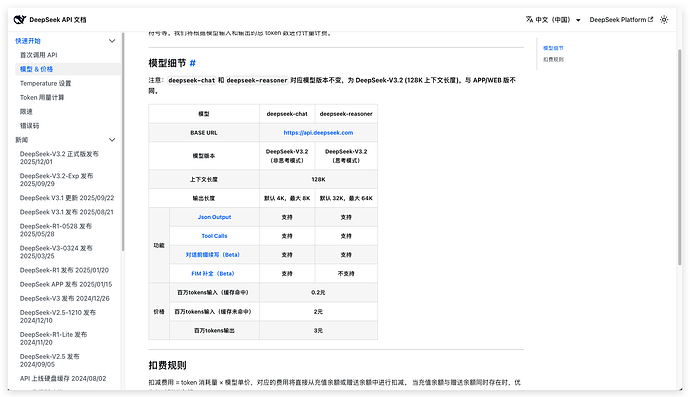Click the deepseek-reasoner column header
690x397 pixels.
tap(346, 114)
